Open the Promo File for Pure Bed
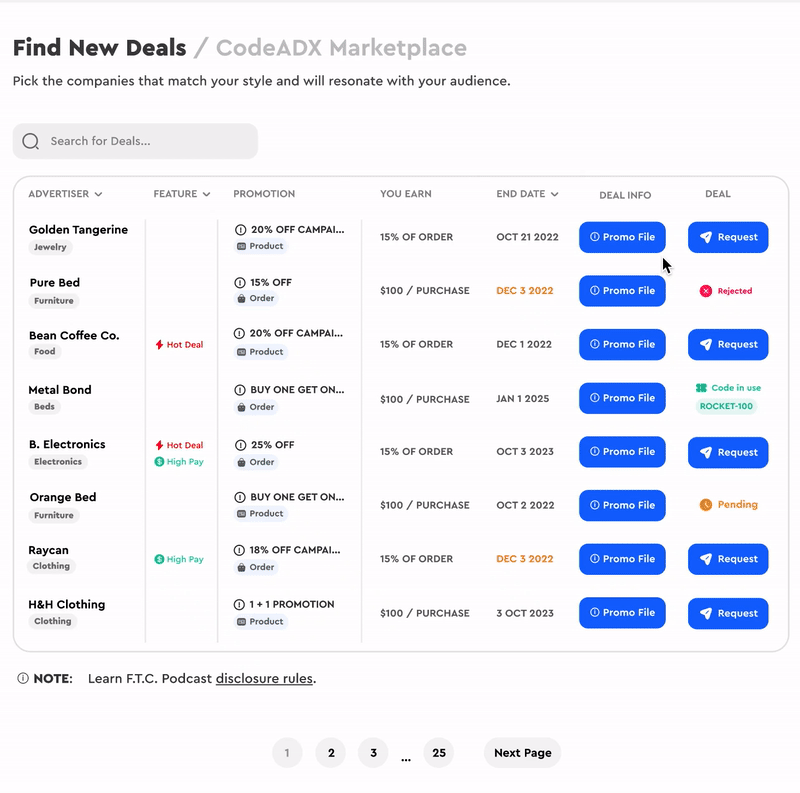The width and height of the screenshot is (800, 793). click(x=622, y=291)
